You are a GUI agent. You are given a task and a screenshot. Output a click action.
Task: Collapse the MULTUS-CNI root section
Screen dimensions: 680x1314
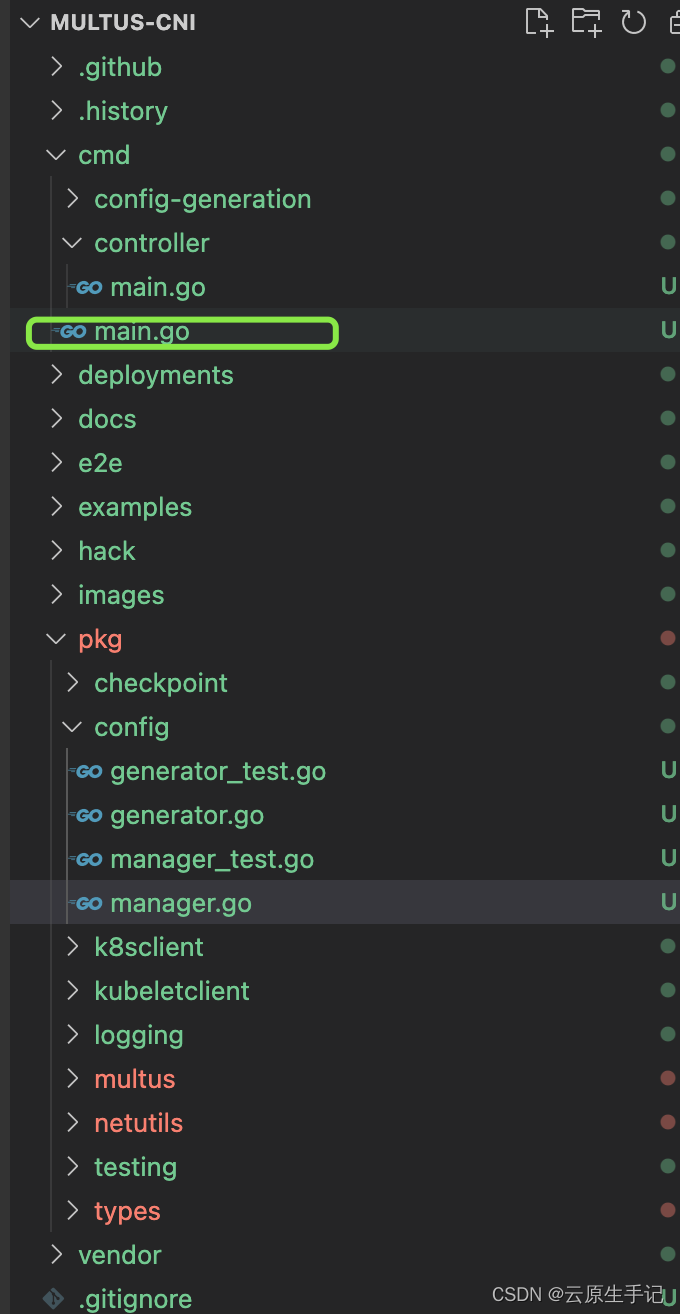pos(31,22)
